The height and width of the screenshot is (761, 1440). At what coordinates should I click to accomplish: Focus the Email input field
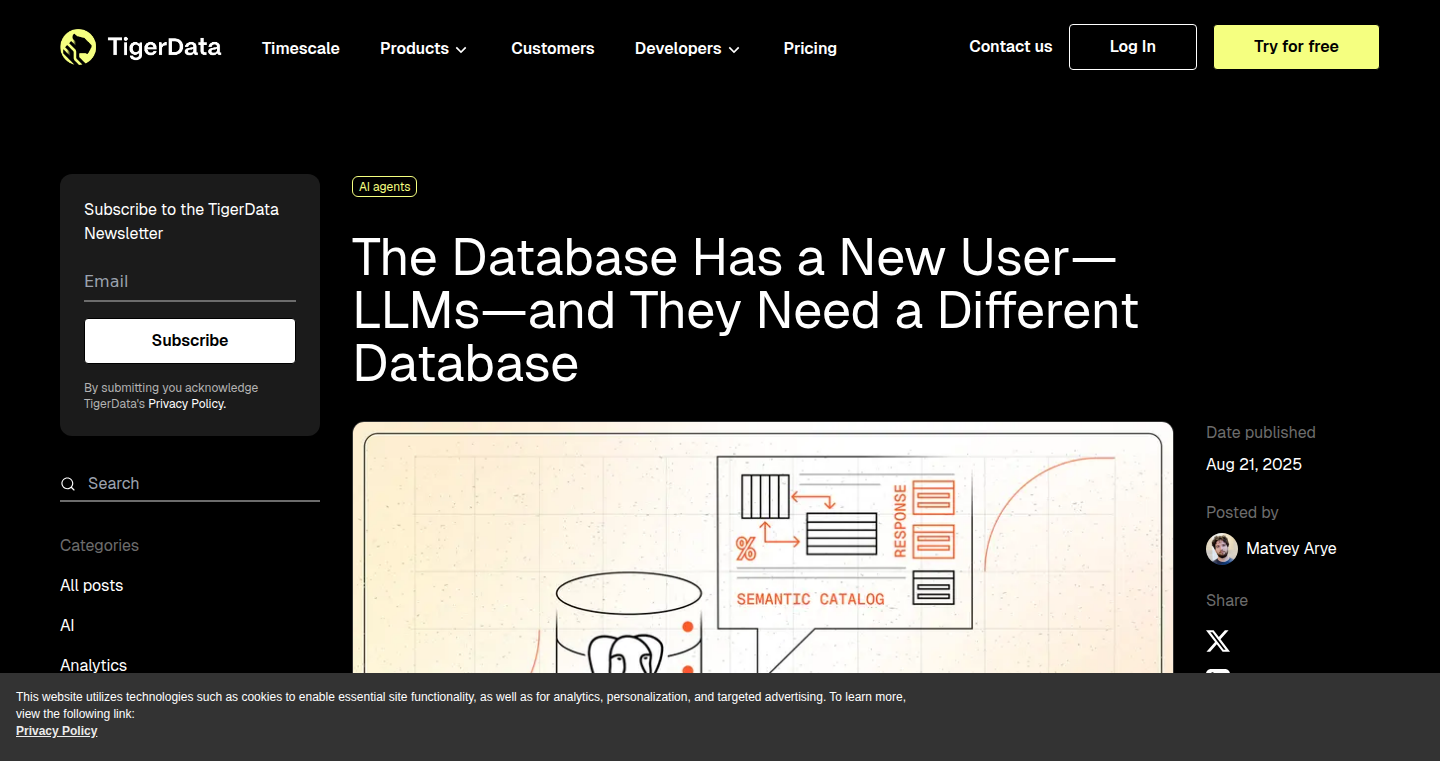point(190,282)
